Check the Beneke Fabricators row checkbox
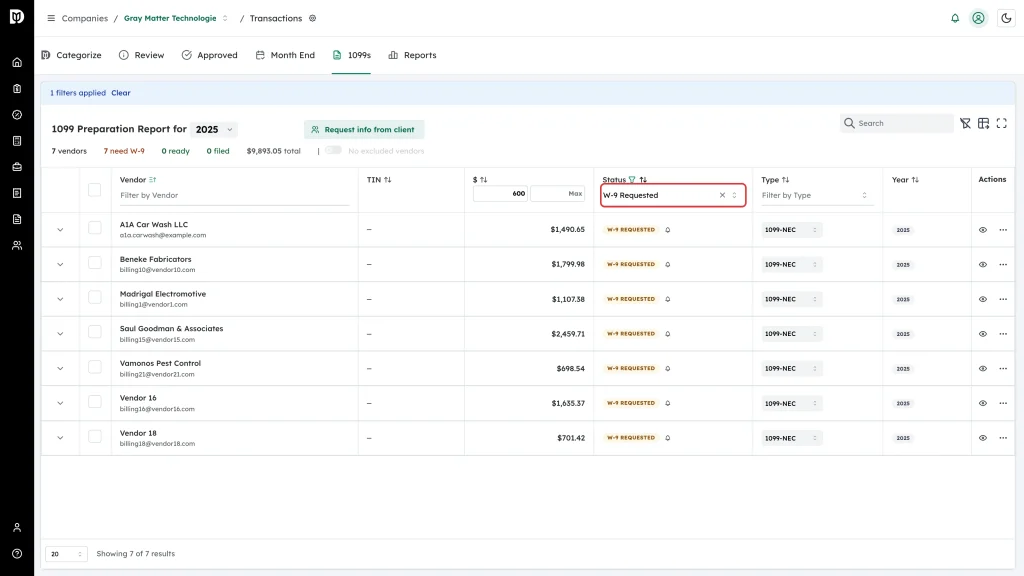 pos(95,263)
